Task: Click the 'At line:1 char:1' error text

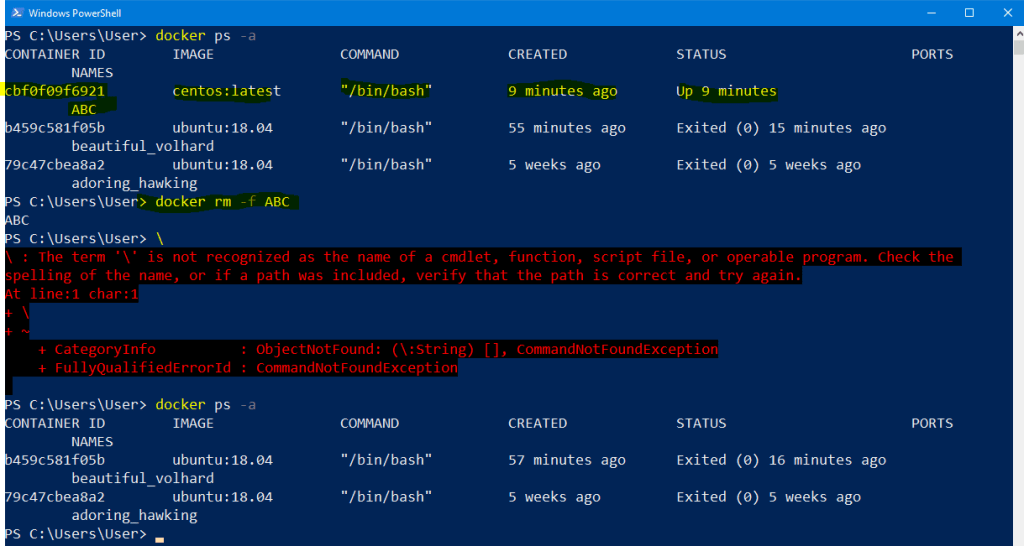Action: pos(71,294)
